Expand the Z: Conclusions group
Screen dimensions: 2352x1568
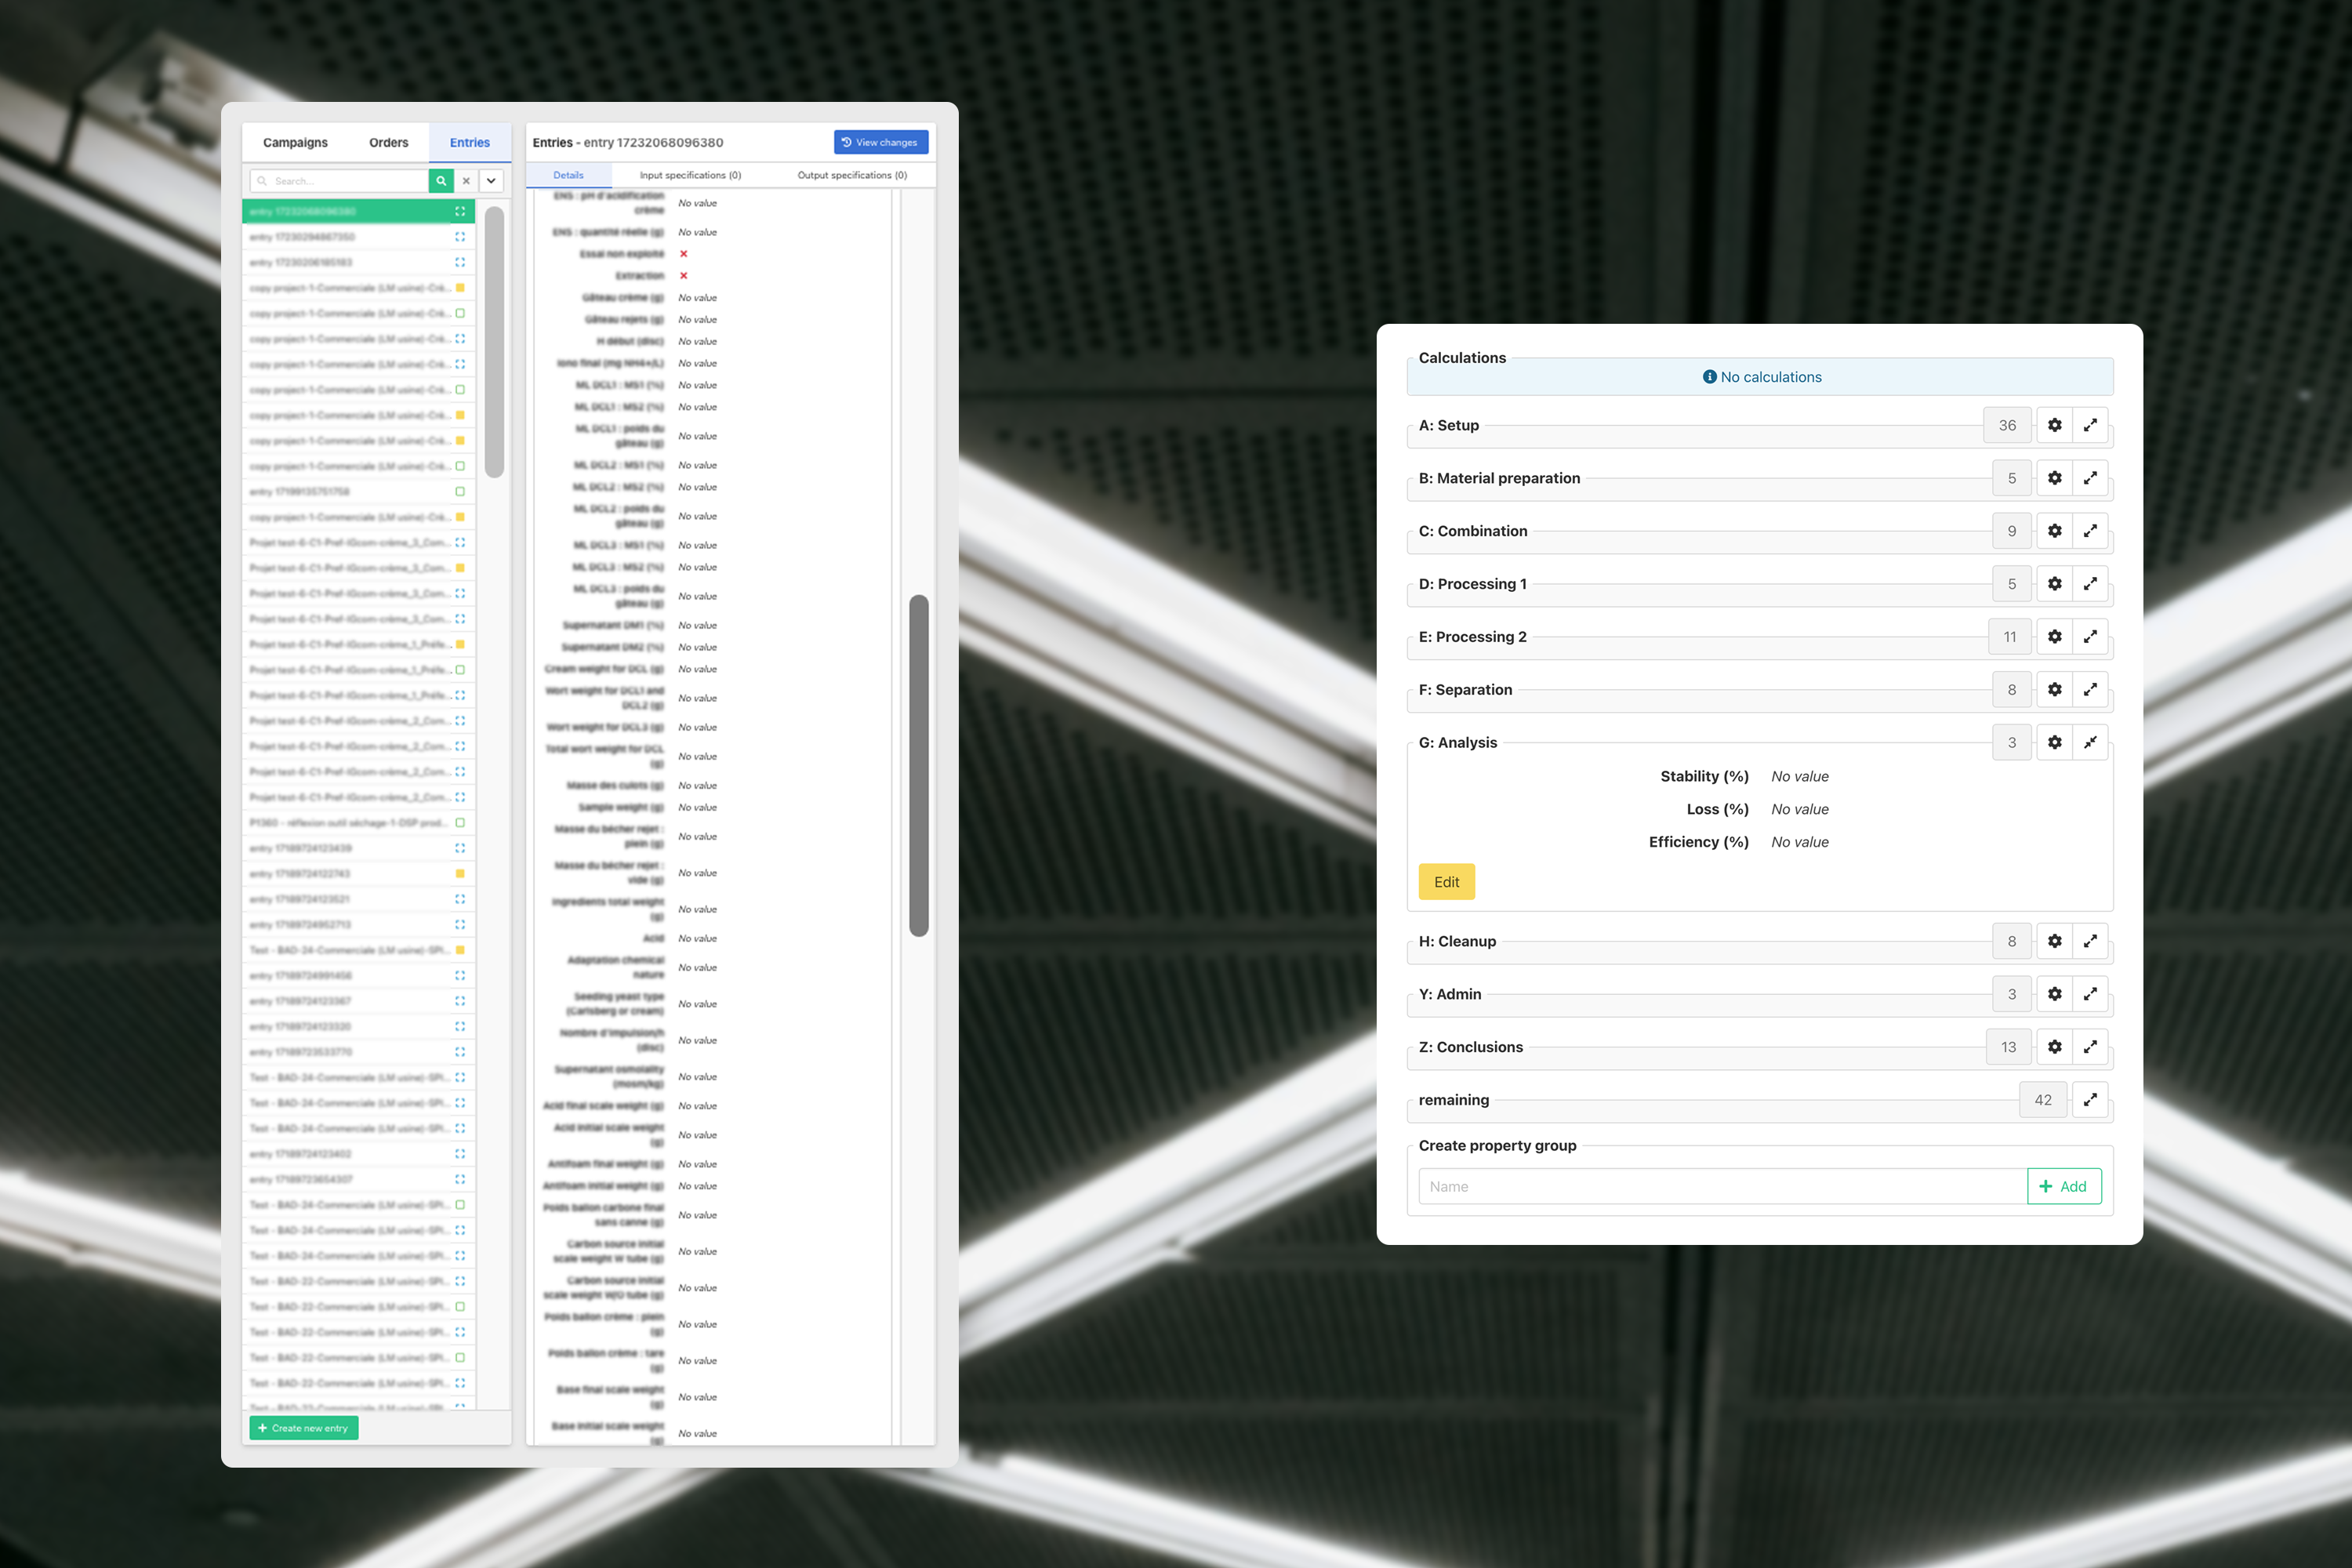coord(2090,1047)
